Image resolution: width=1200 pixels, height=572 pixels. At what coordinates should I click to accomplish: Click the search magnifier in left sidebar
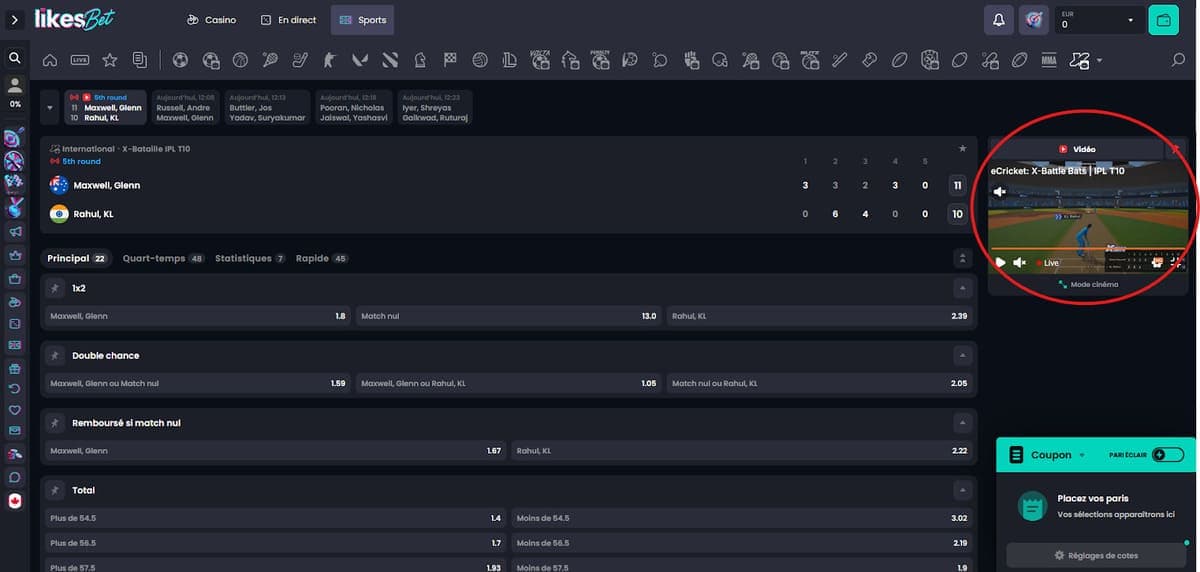click(15, 58)
